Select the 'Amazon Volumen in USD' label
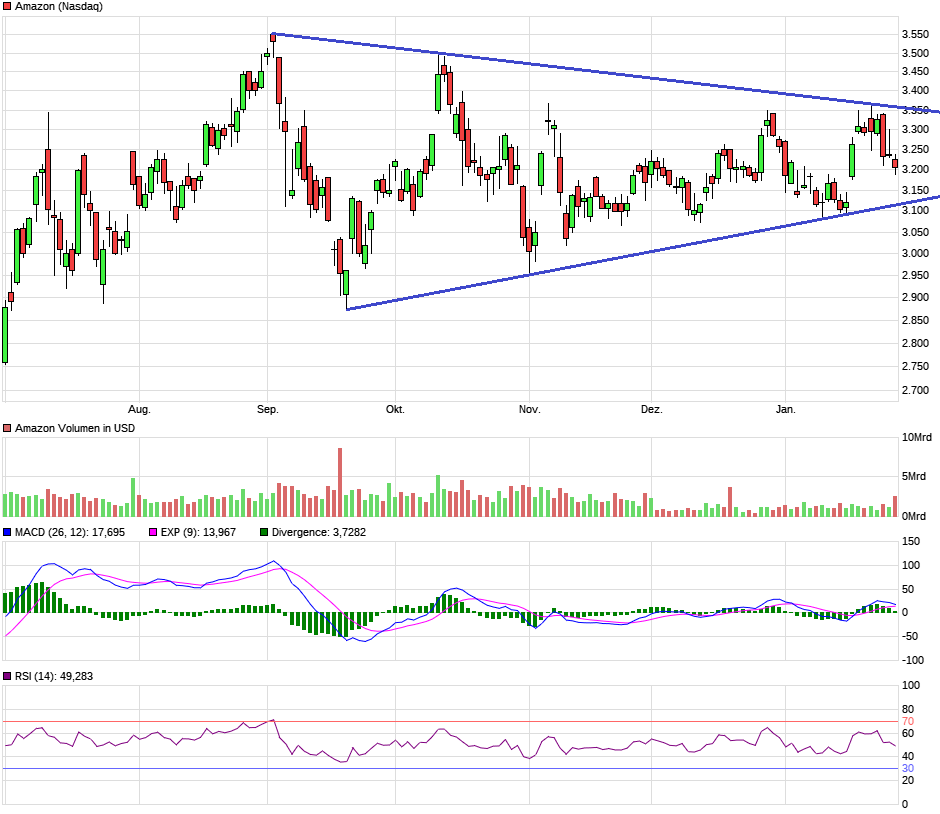The image size is (940, 814). (x=75, y=428)
